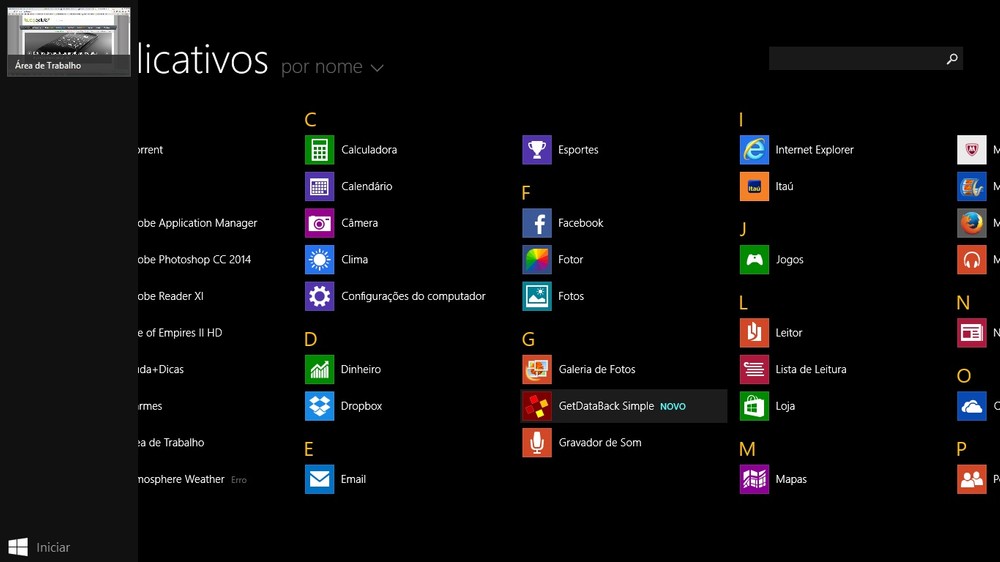The image size is (1000, 562).
Task: Select the letter G group header
Action: point(528,340)
